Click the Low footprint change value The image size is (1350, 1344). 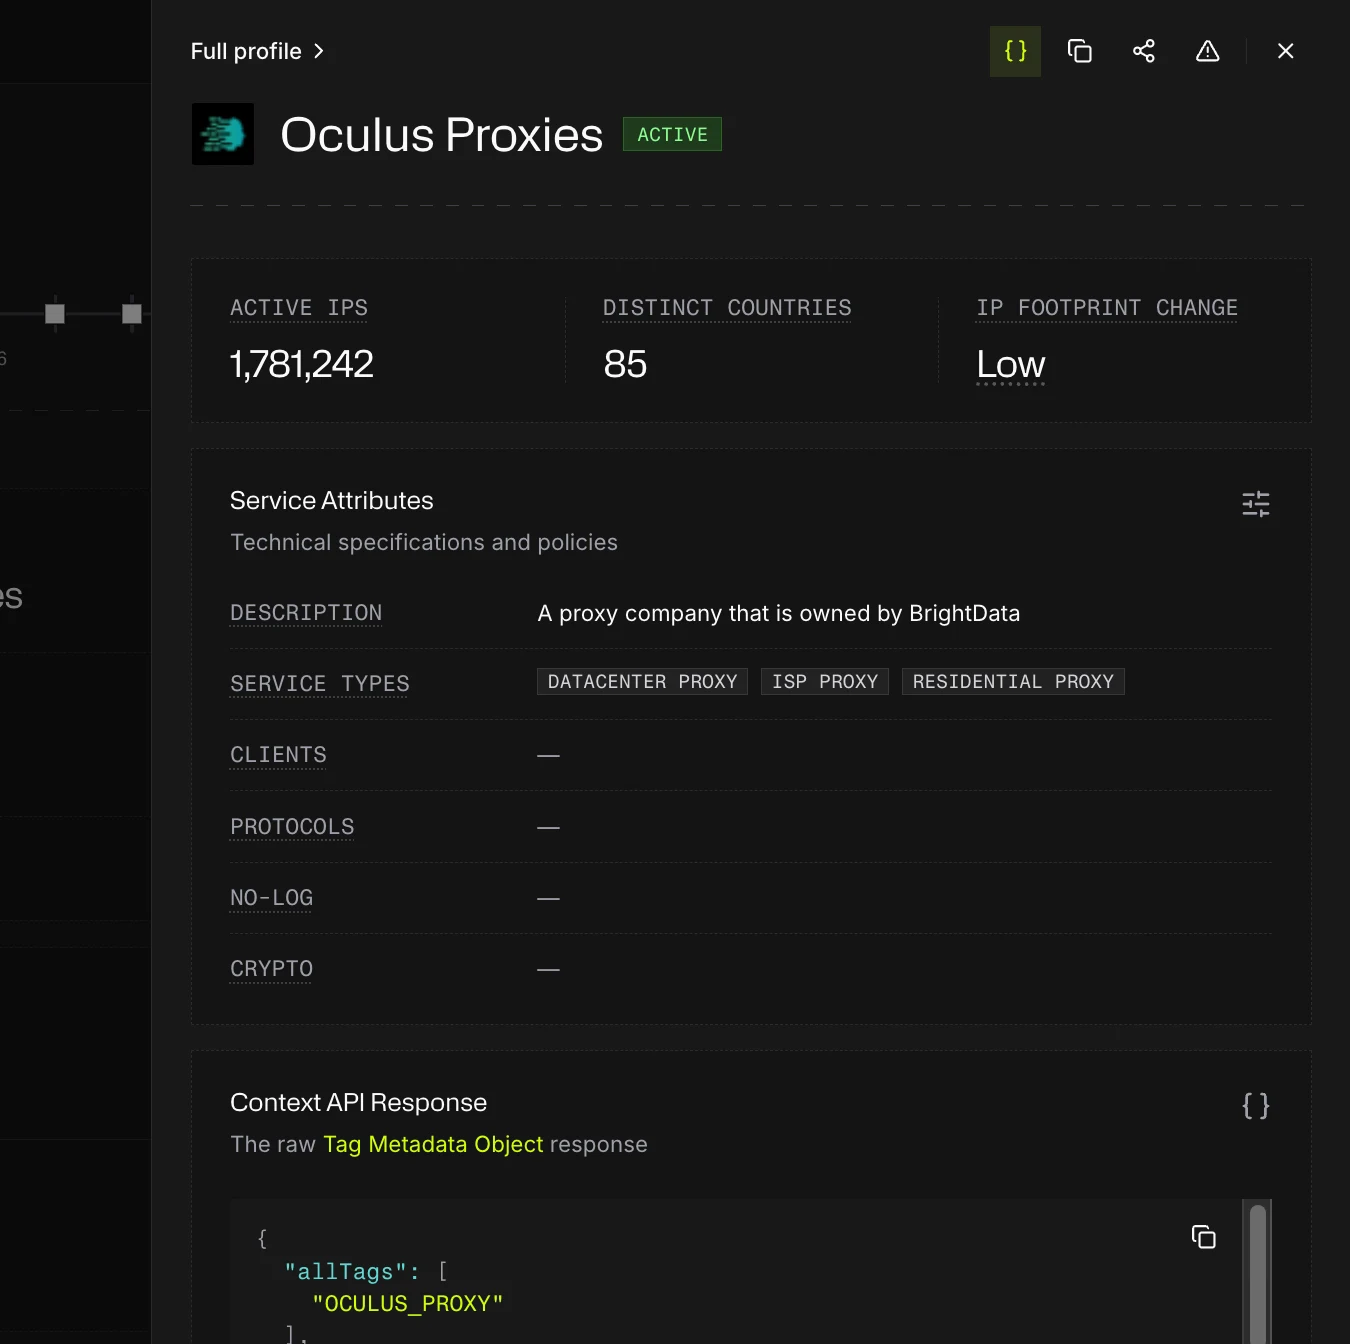coord(1011,364)
